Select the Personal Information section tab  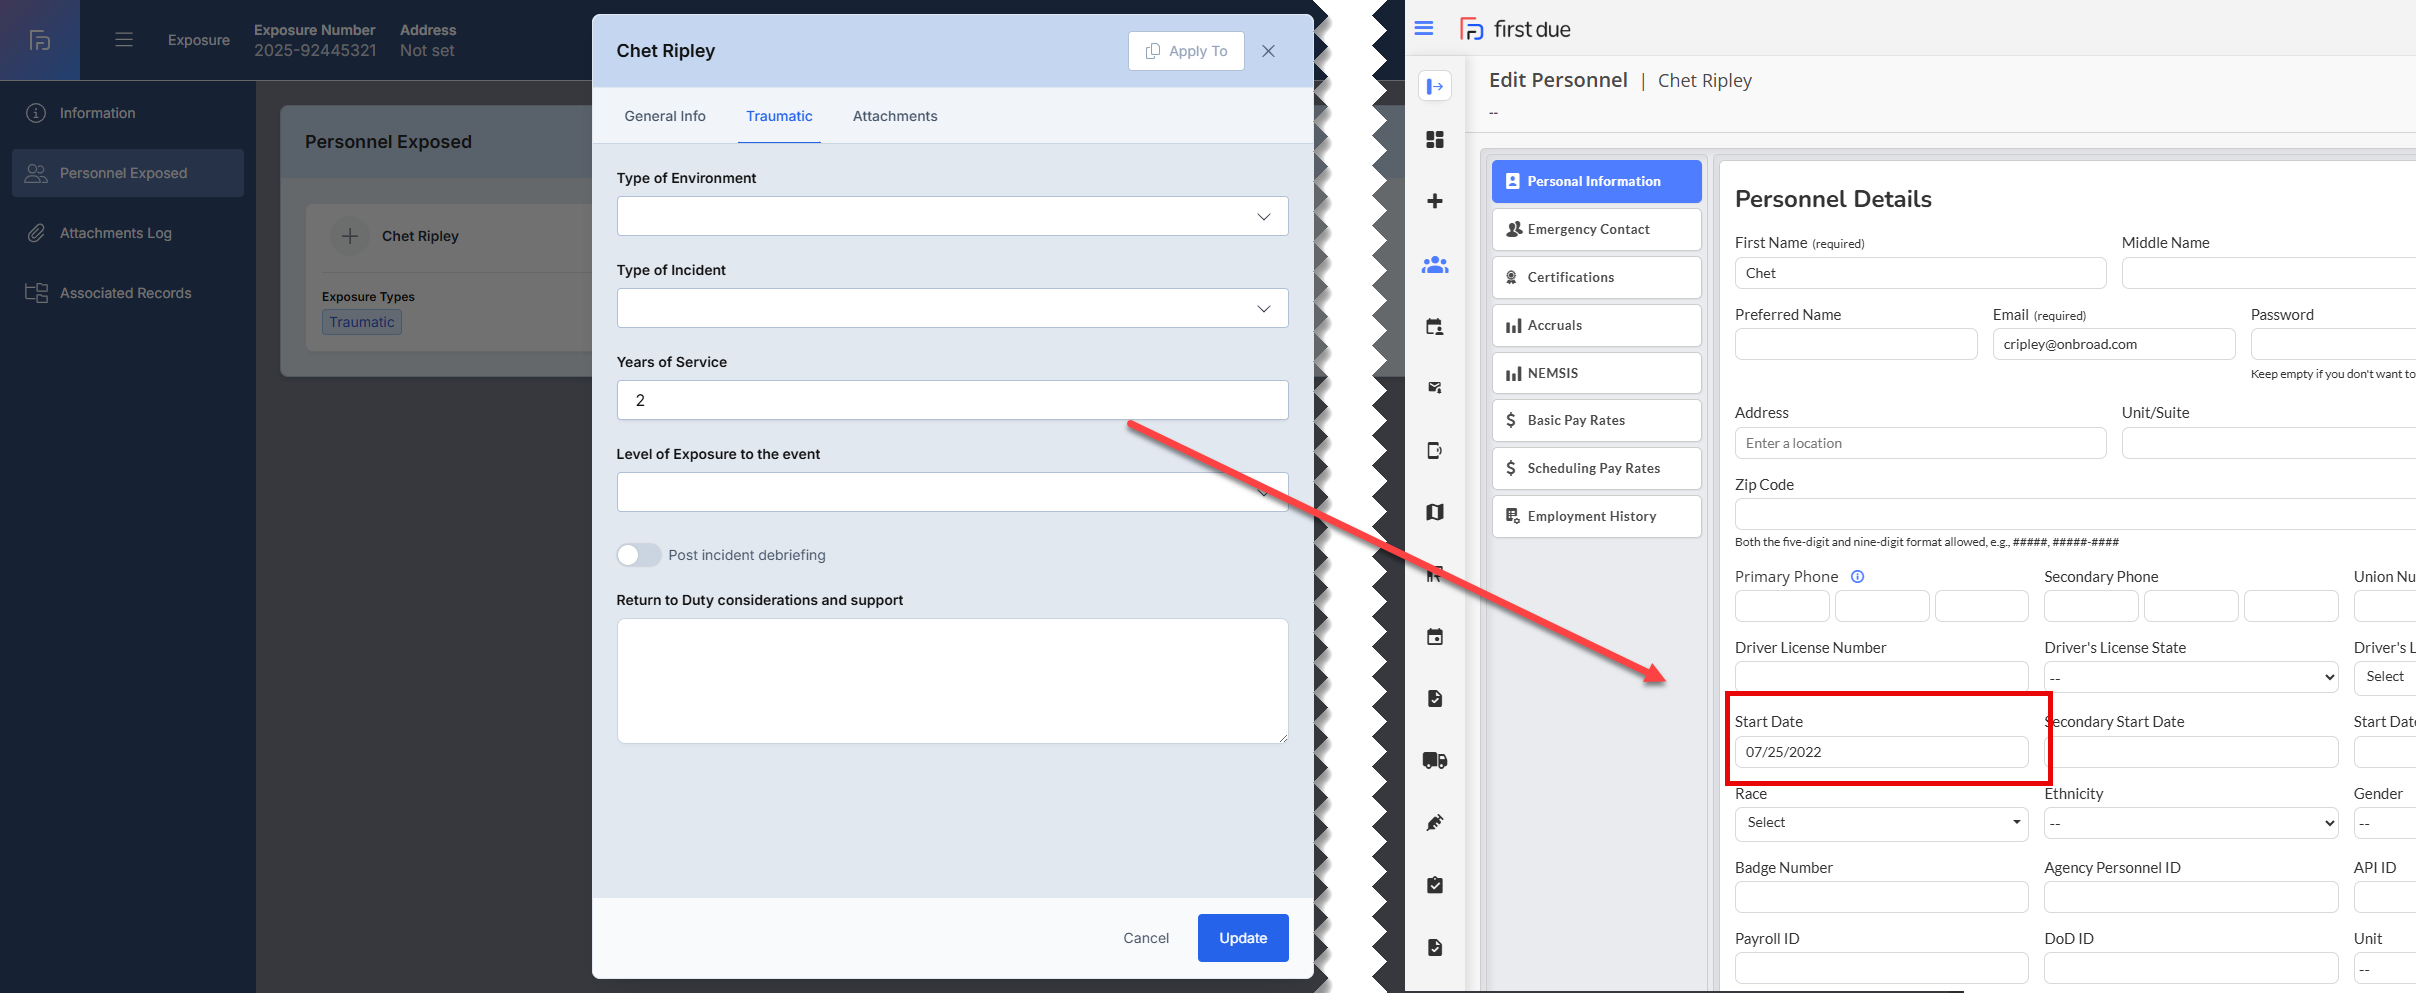[1596, 181]
